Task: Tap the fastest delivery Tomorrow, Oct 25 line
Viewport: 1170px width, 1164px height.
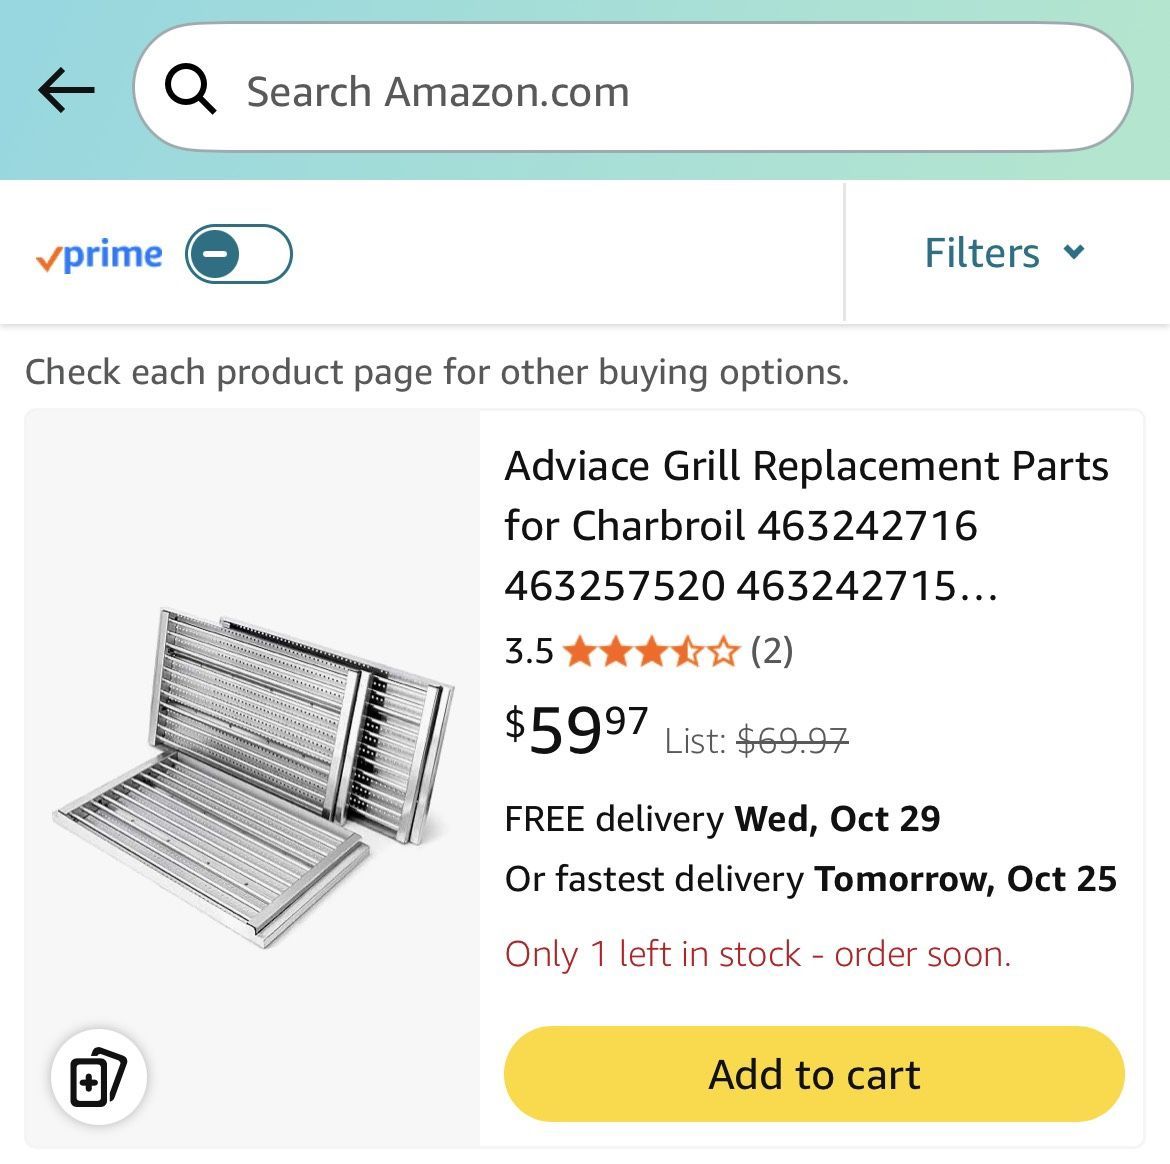Action: [810, 879]
